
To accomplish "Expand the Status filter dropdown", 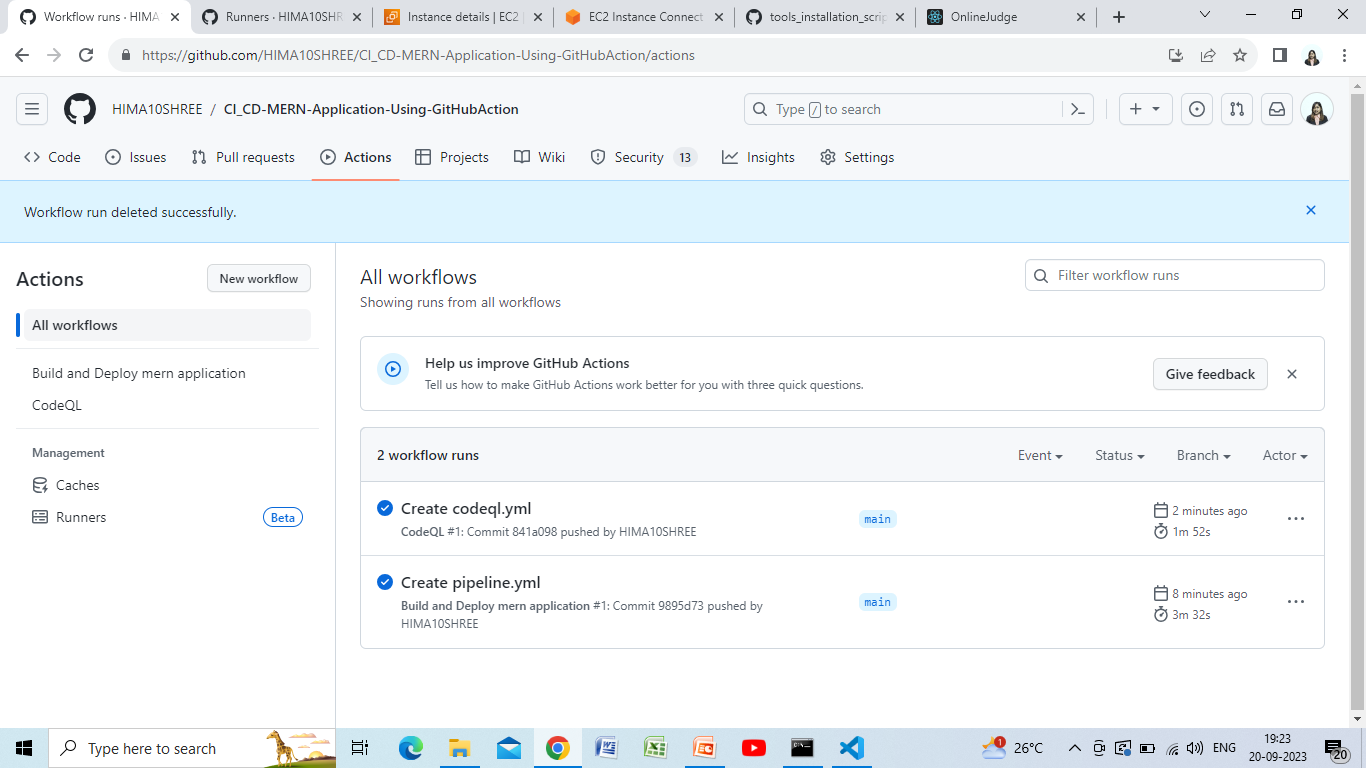I will [x=1119, y=455].
